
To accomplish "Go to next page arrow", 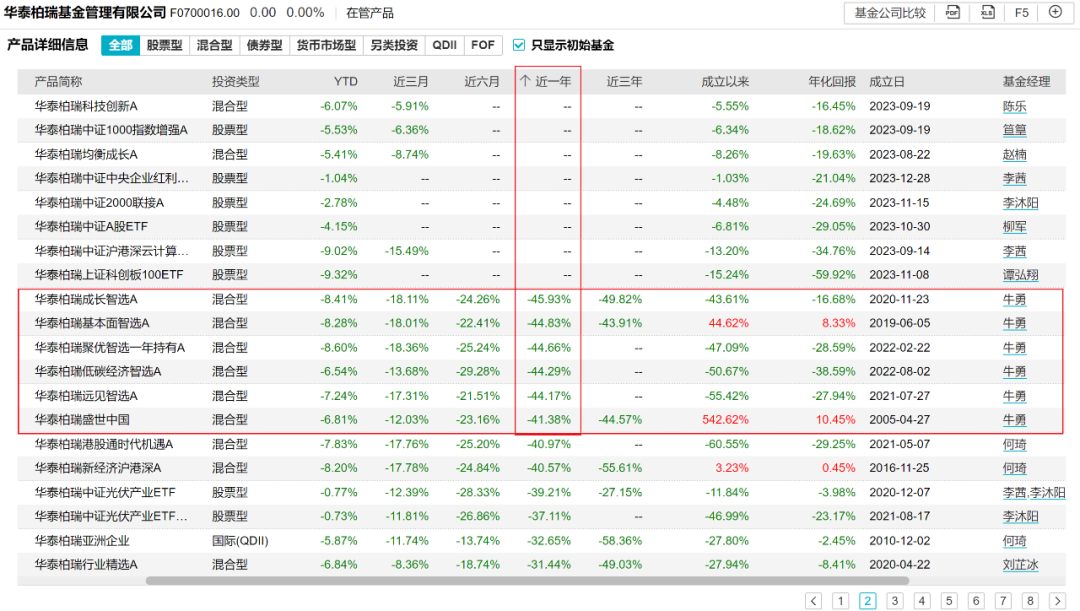I will tap(1057, 601).
